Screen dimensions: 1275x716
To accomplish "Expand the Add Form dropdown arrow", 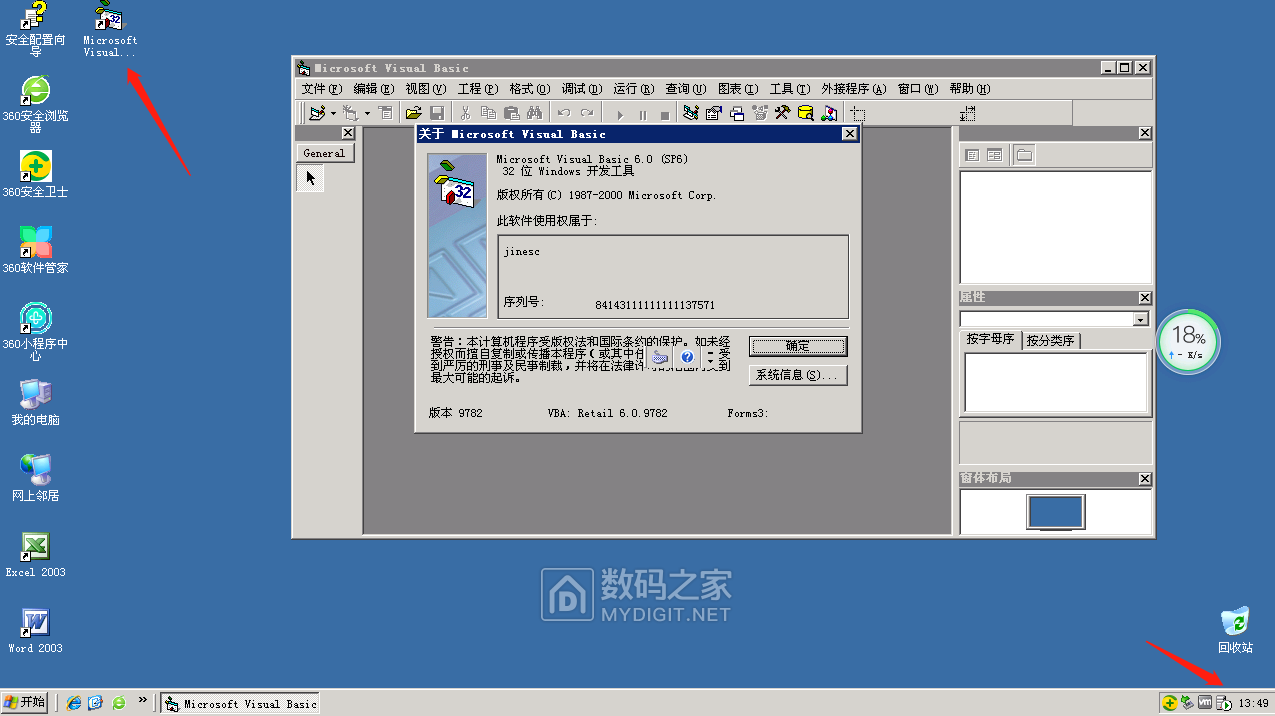I will (x=367, y=113).
